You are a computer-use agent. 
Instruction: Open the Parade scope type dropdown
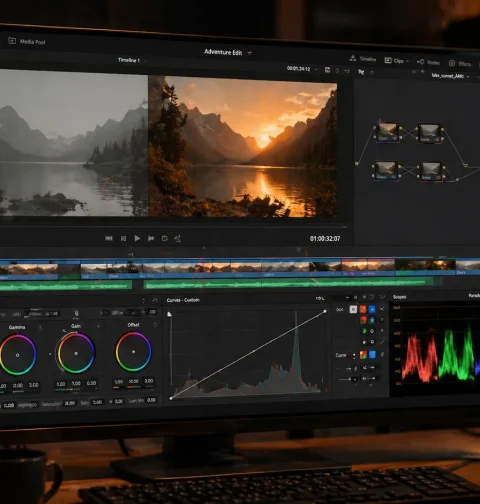[x=474, y=295]
